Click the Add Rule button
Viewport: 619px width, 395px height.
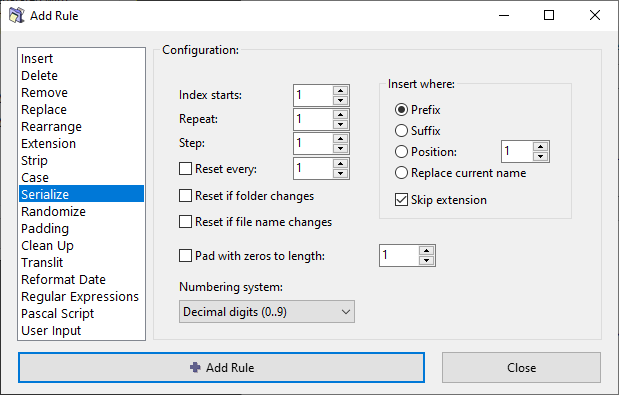(221, 367)
